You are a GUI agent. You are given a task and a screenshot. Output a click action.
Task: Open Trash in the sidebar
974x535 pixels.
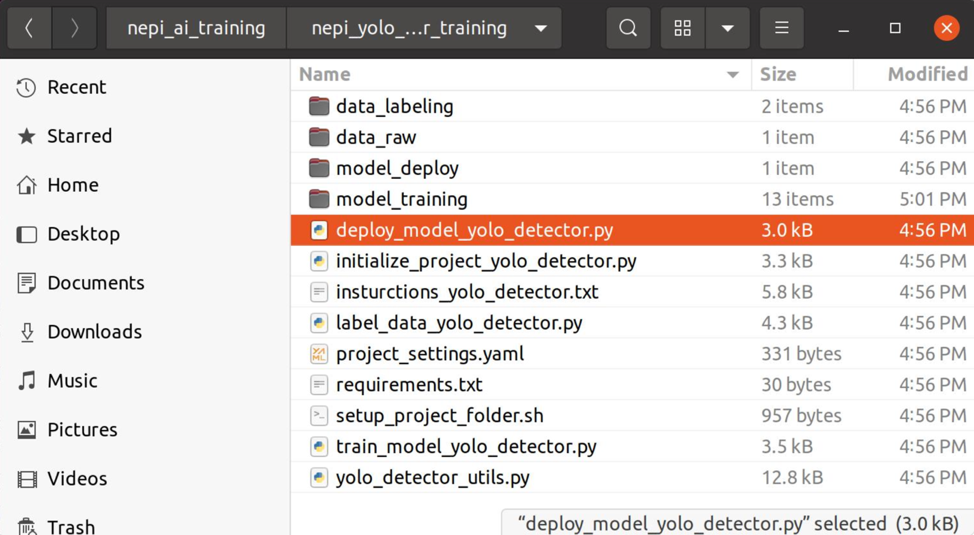(70, 526)
